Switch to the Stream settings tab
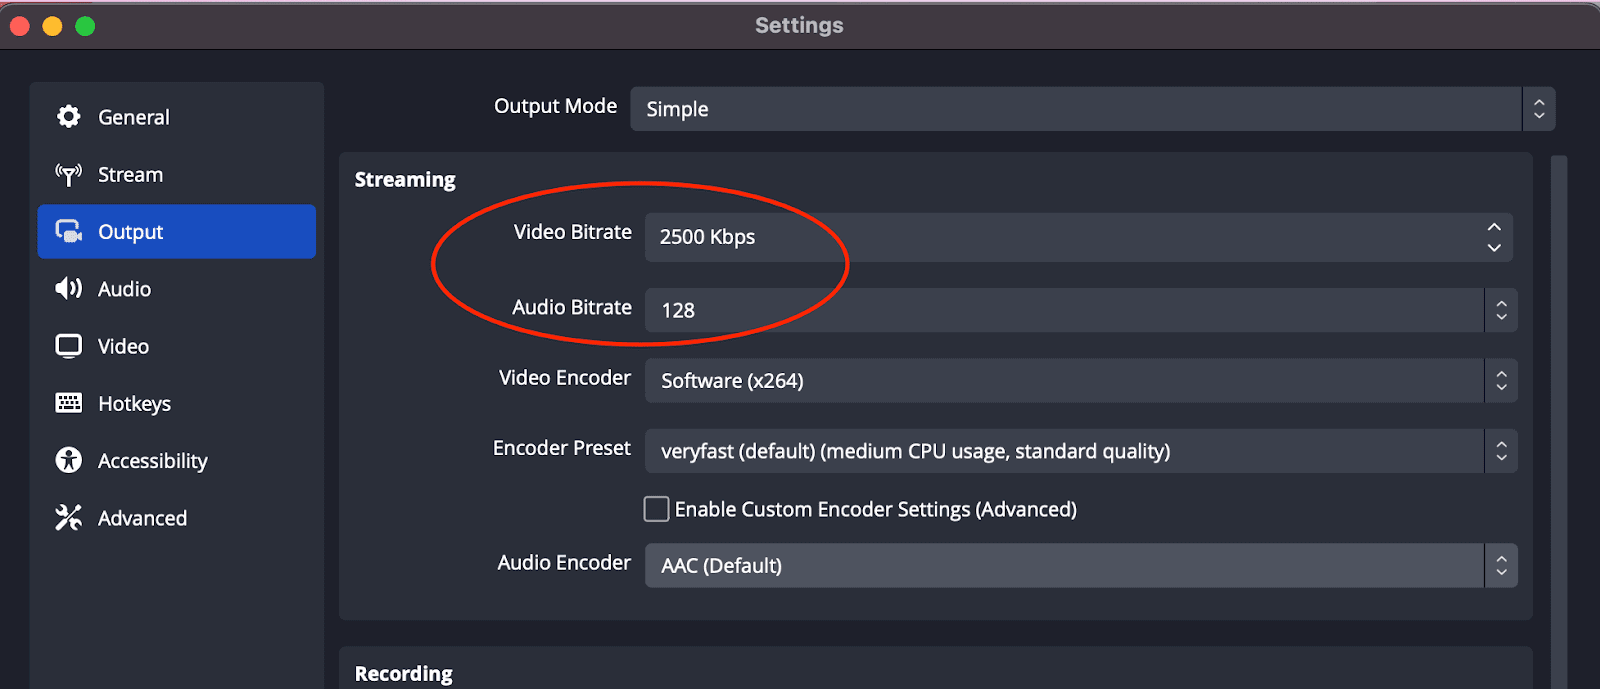This screenshot has width=1600, height=689. click(130, 175)
